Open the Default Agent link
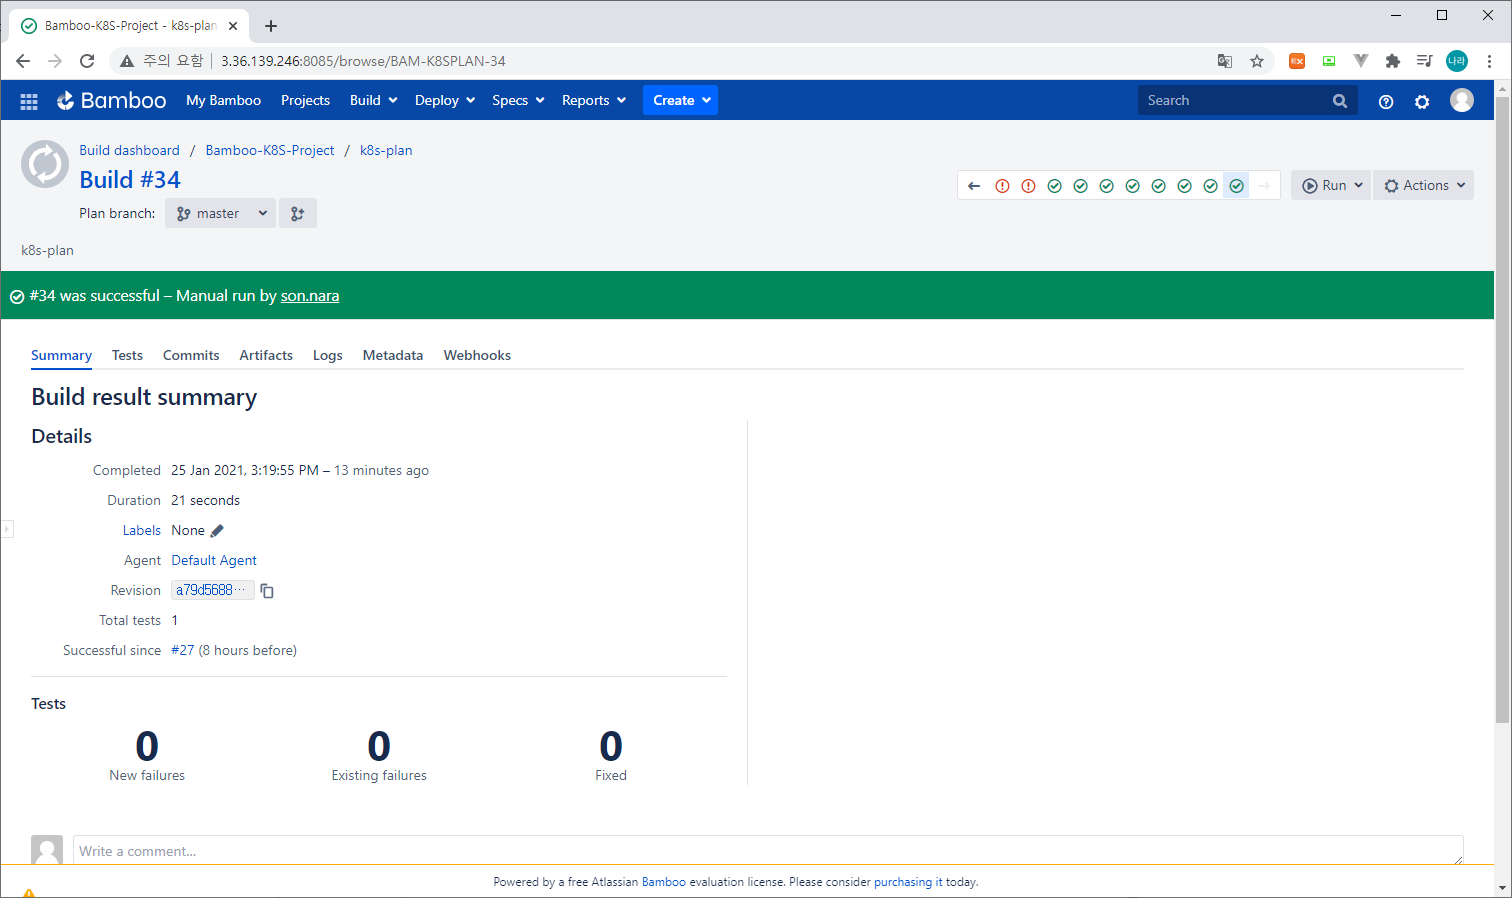 (x=214, y=561)
